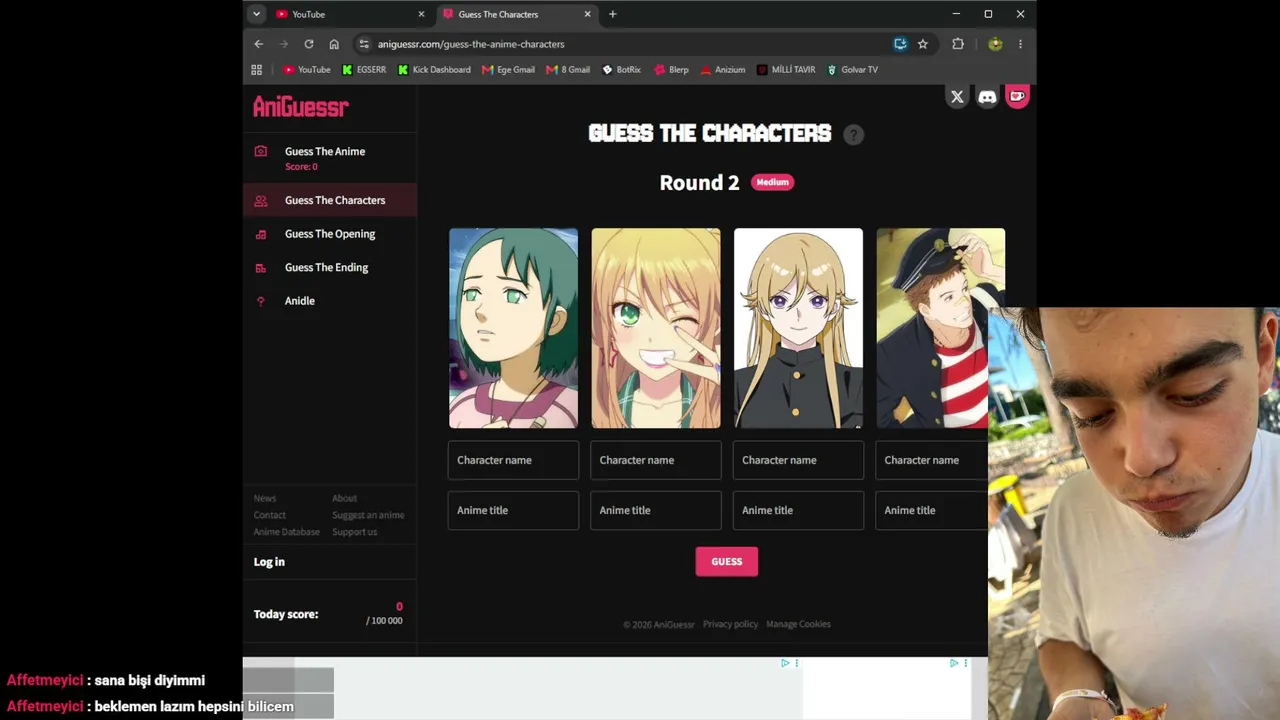Open AniGuessr's X (Twitter) page
1280x720 pixels.
pyautogui.click(x=957, y=97)
